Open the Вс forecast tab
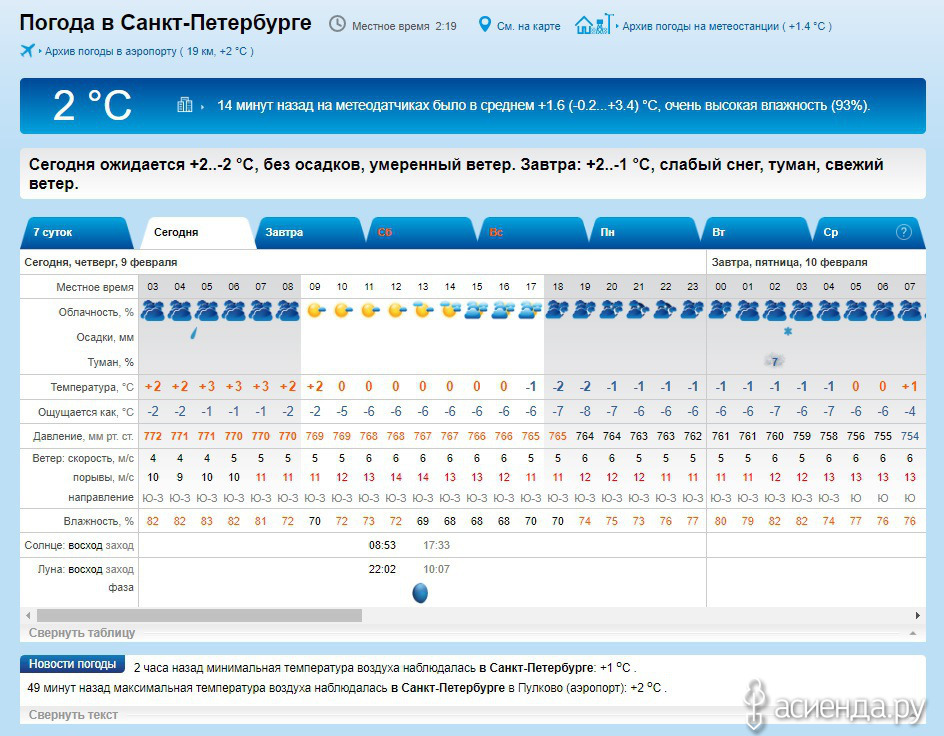Viewport: 944px width, 736px height. [x=532, y=233]
